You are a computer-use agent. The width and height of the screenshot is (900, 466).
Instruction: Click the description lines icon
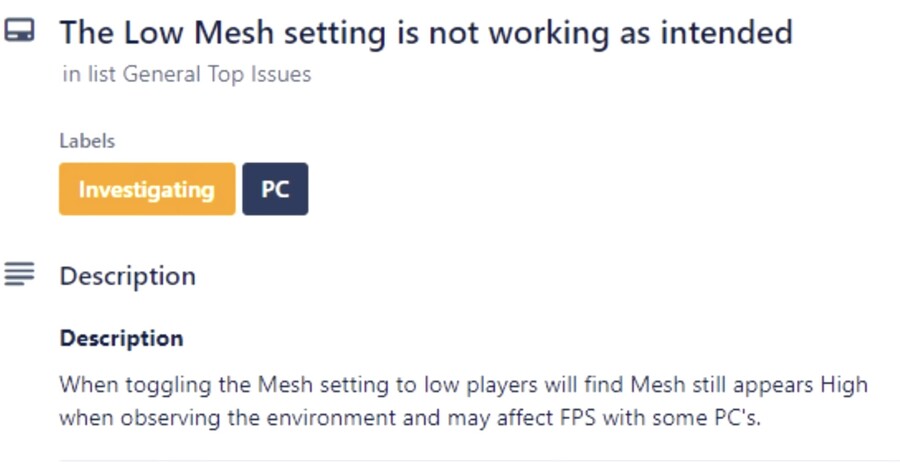tap(19, 273)
